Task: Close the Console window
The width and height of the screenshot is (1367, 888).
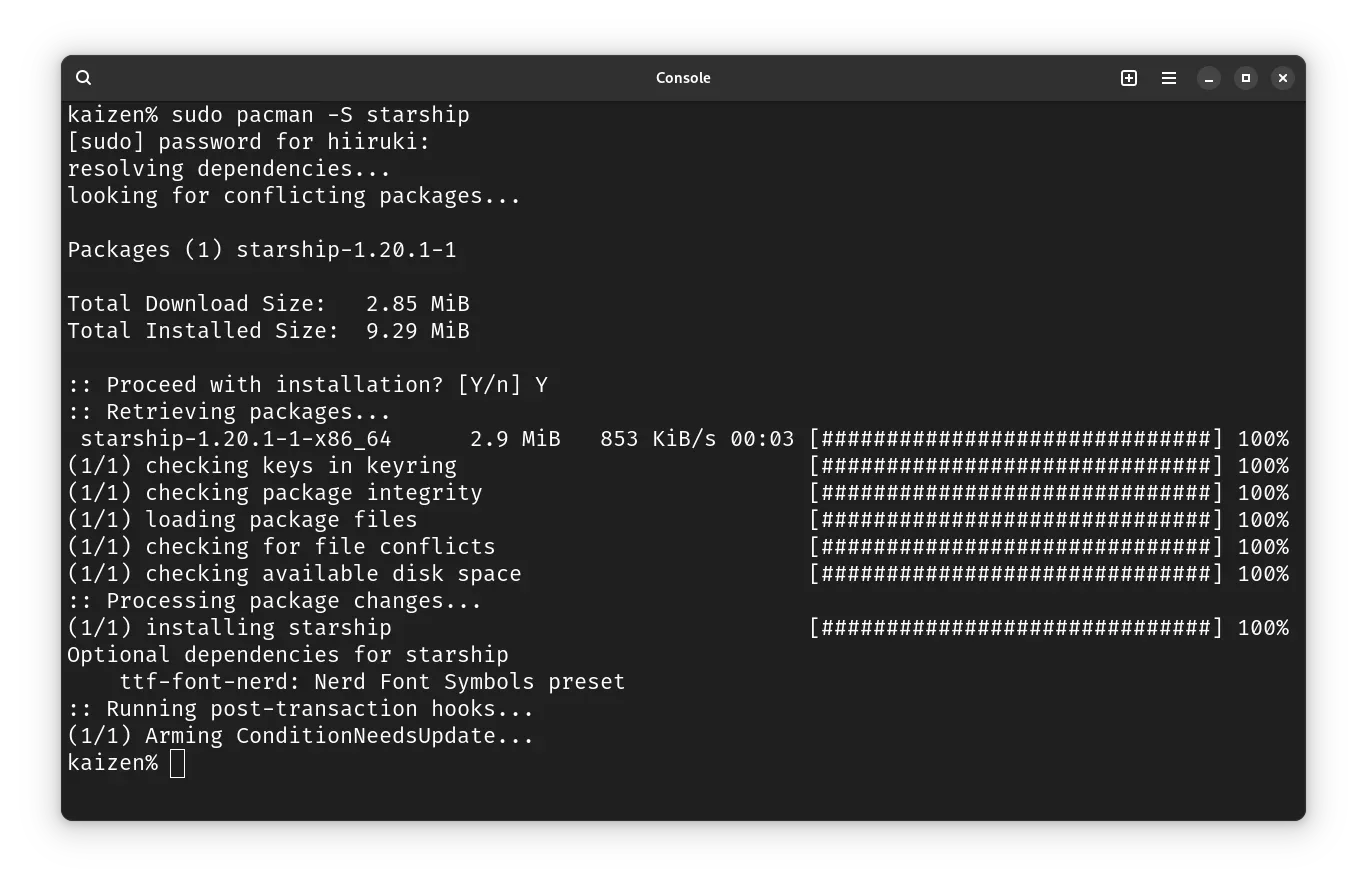Action: coord(1282,78)
